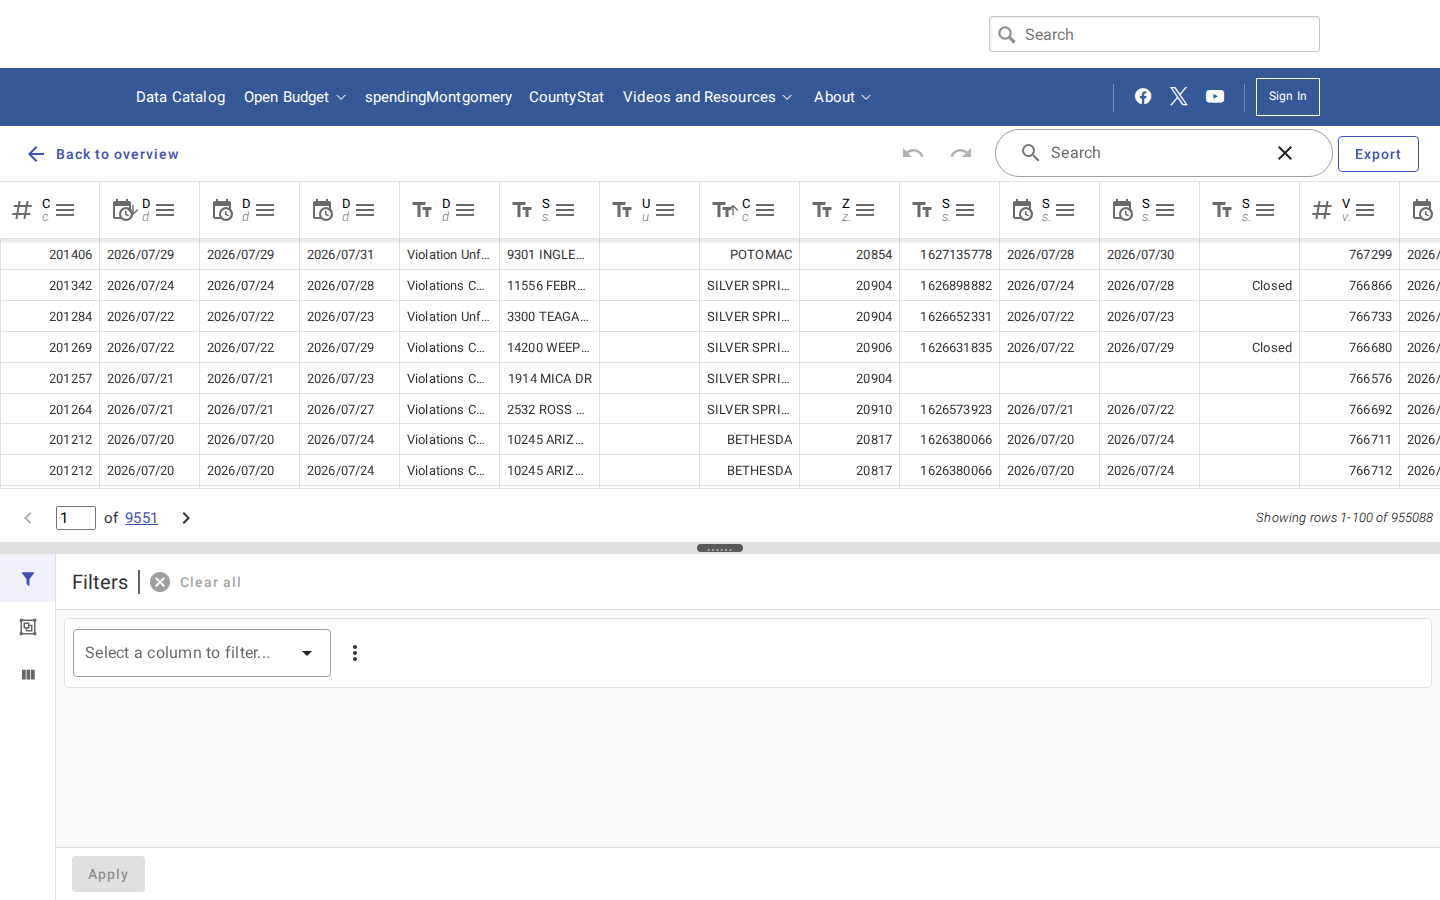Screen dimensions: 1440x900
Task: Open the Facebook page icon
Action: pos(1143,96)
